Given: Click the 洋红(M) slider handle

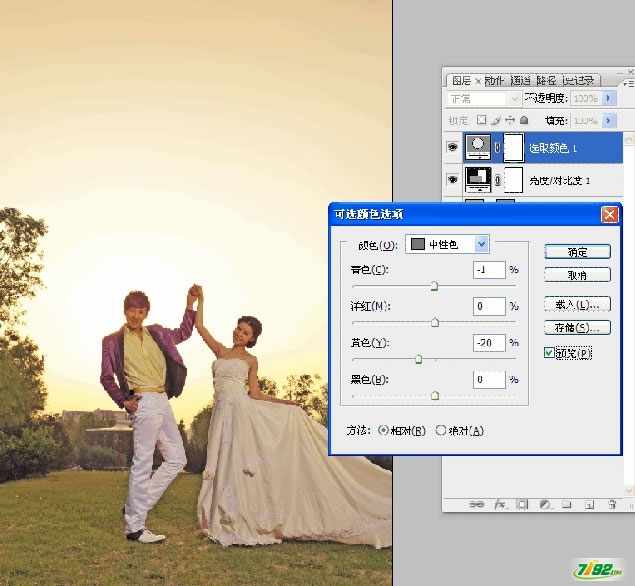Looking at the screenshot, I should (435, 322).
